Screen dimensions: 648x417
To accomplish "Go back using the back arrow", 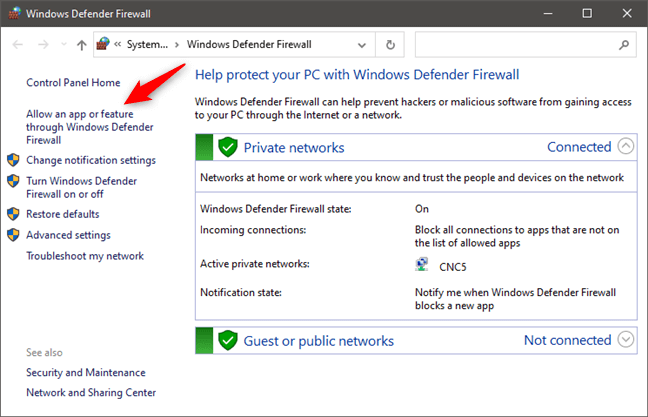I will click(x=17, y=44).
